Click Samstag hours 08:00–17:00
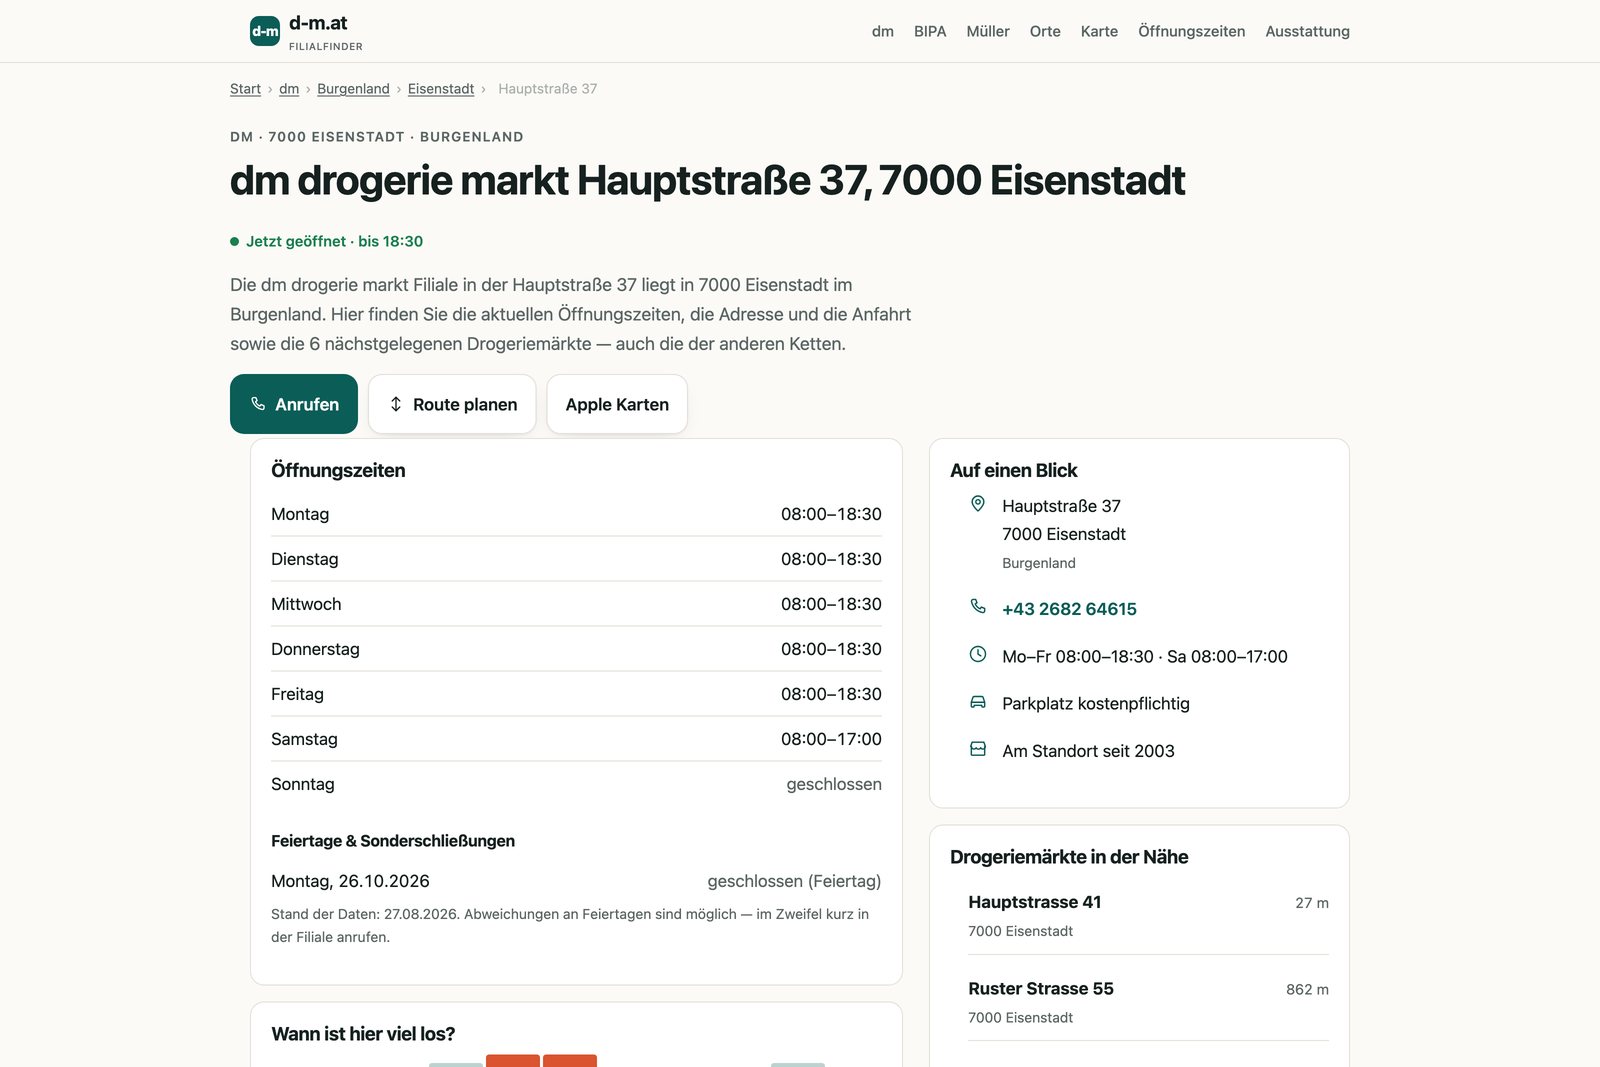The image size is (1600, 1067). coord(831,739)
